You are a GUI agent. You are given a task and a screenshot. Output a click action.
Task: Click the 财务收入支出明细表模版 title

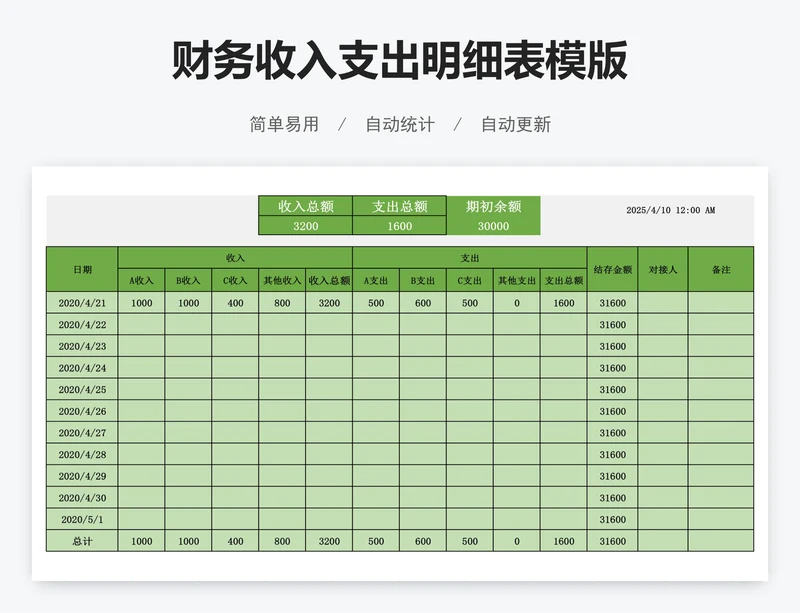[399, 61]
